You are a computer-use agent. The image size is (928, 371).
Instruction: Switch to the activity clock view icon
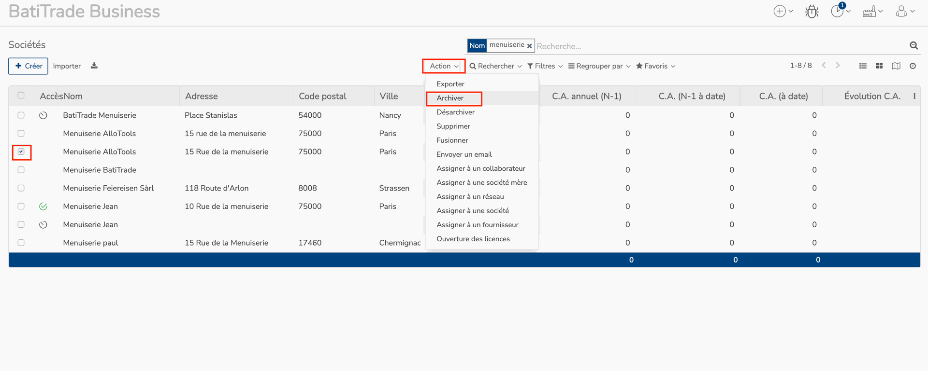(913, 66)
